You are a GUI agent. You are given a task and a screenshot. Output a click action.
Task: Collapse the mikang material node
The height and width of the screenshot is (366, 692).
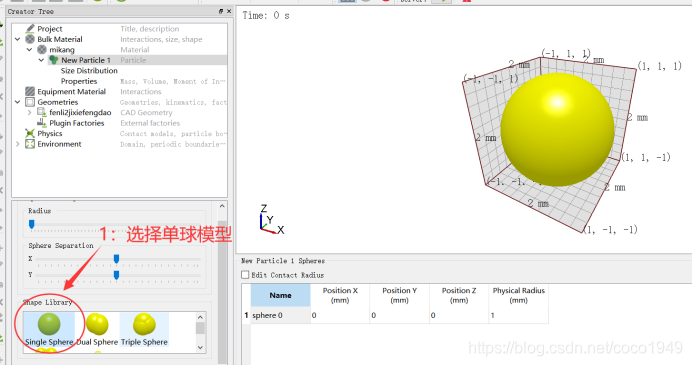tap(30, 50)
